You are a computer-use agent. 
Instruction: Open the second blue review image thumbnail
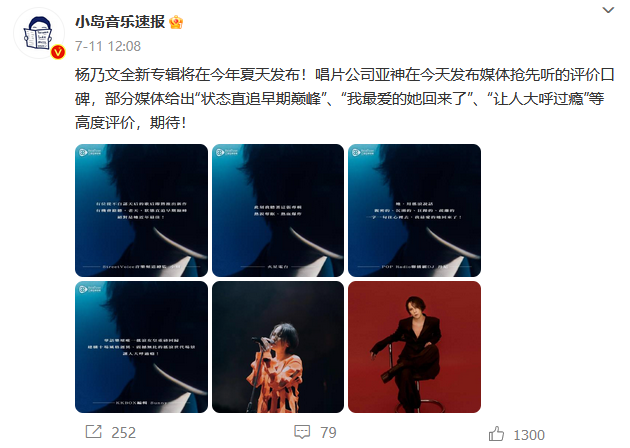point(278,211)
